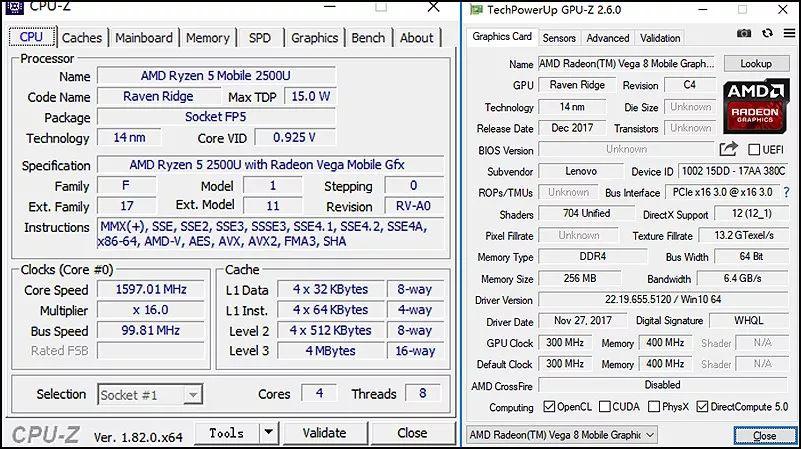Click the CPU-Z Close button
The width and height of the screenshot is (801, 449).
pyautogui.click(x=412, y=433)
